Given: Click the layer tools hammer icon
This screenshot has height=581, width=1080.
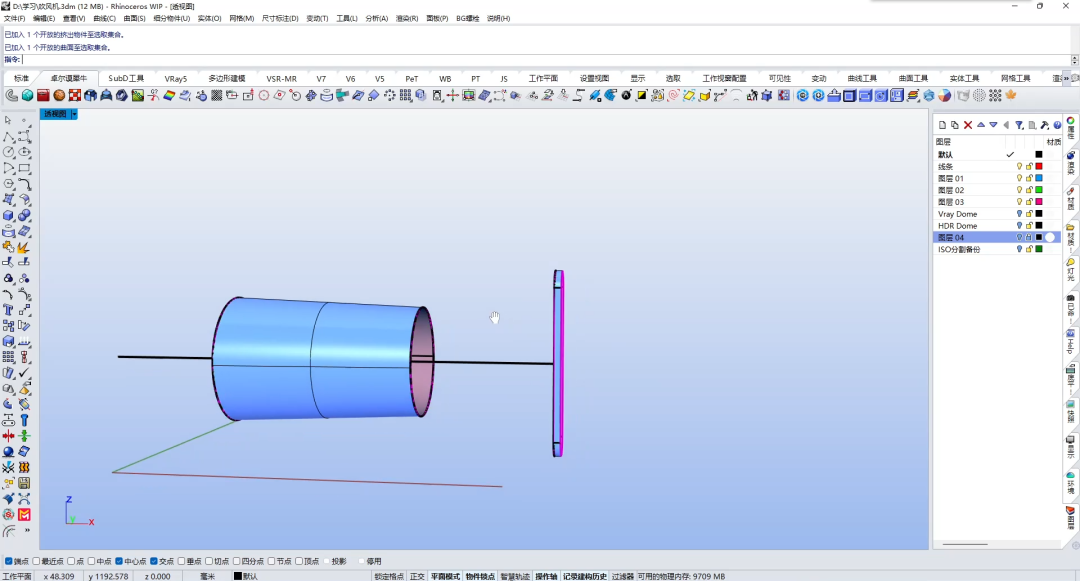Looking at the screenshot, I should coord(1045,125).
